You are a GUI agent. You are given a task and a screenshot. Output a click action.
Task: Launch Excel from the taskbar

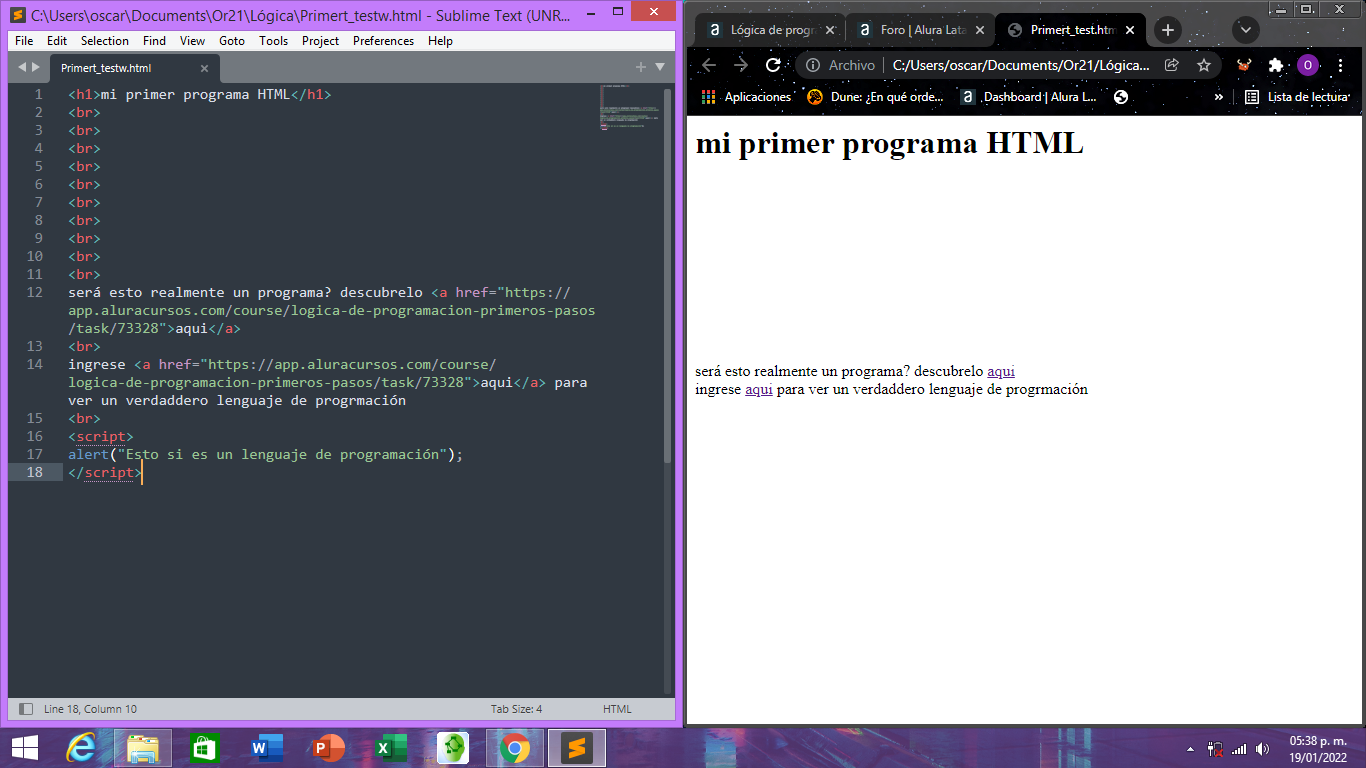click(x=391, y=748)
